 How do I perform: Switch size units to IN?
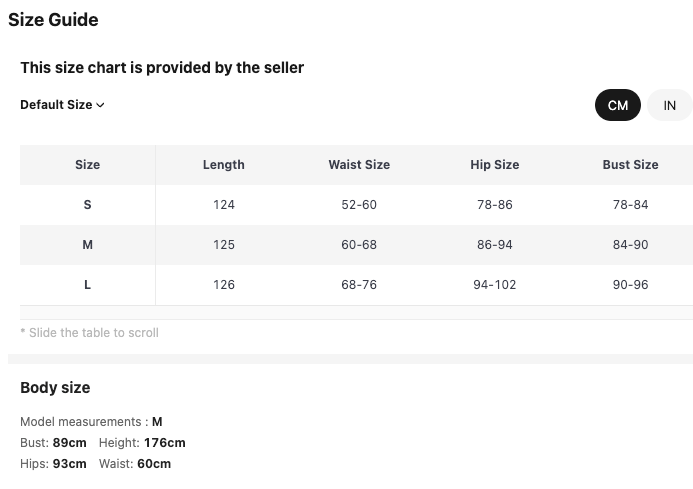[x=669, y=105]
